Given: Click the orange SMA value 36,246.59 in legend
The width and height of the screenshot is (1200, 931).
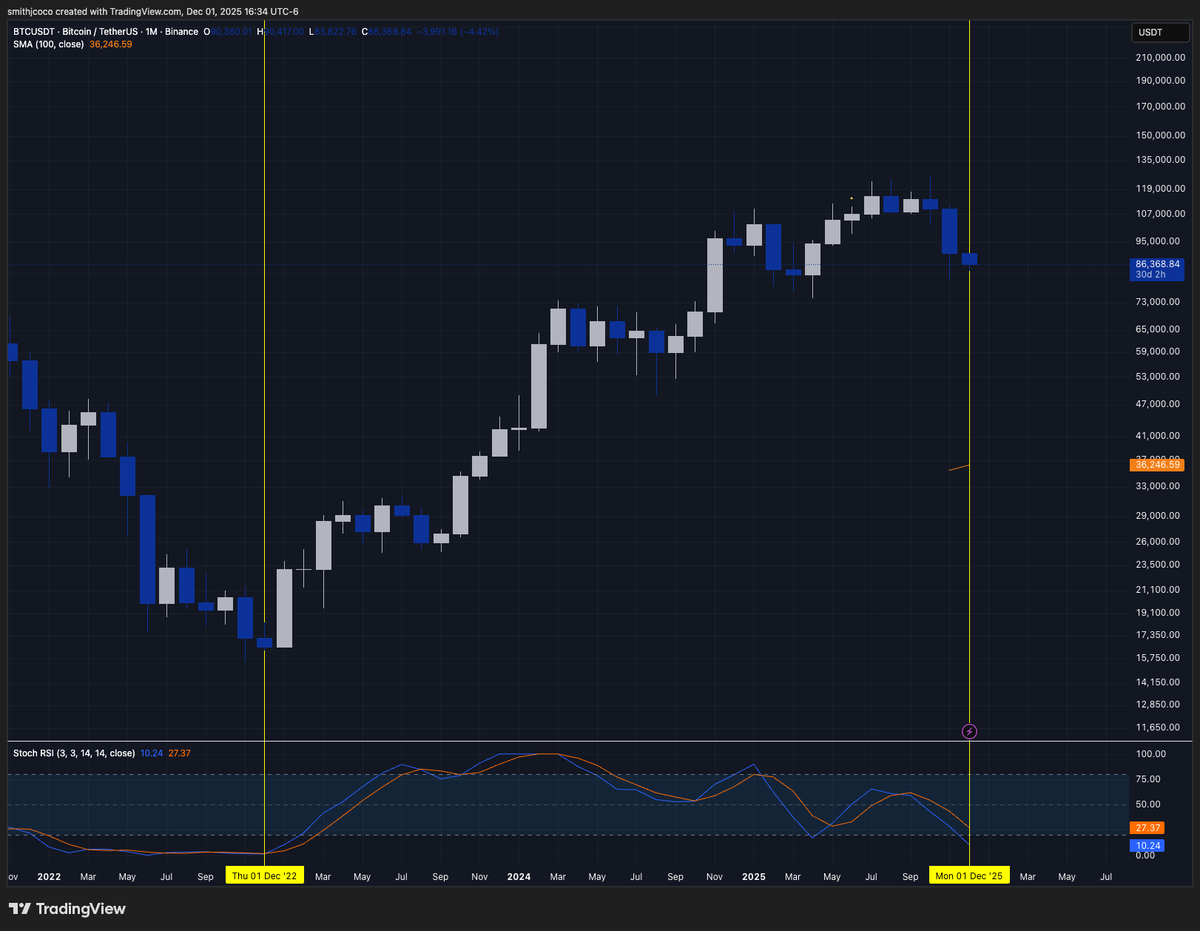Looking at the screenshot, I should 112,44.
